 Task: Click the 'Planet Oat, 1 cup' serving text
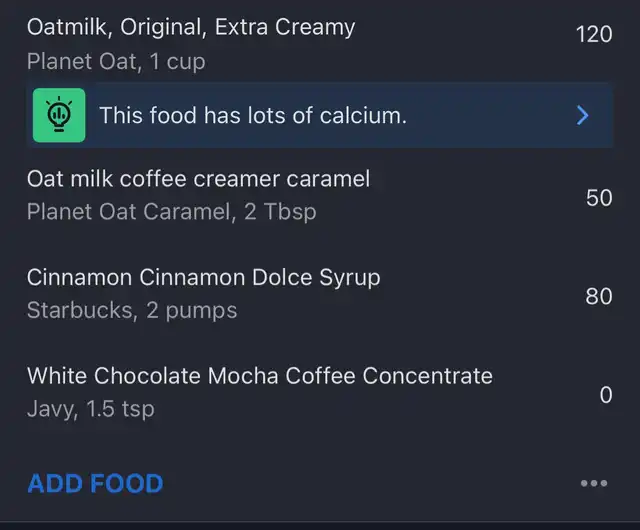pos(116,62)
